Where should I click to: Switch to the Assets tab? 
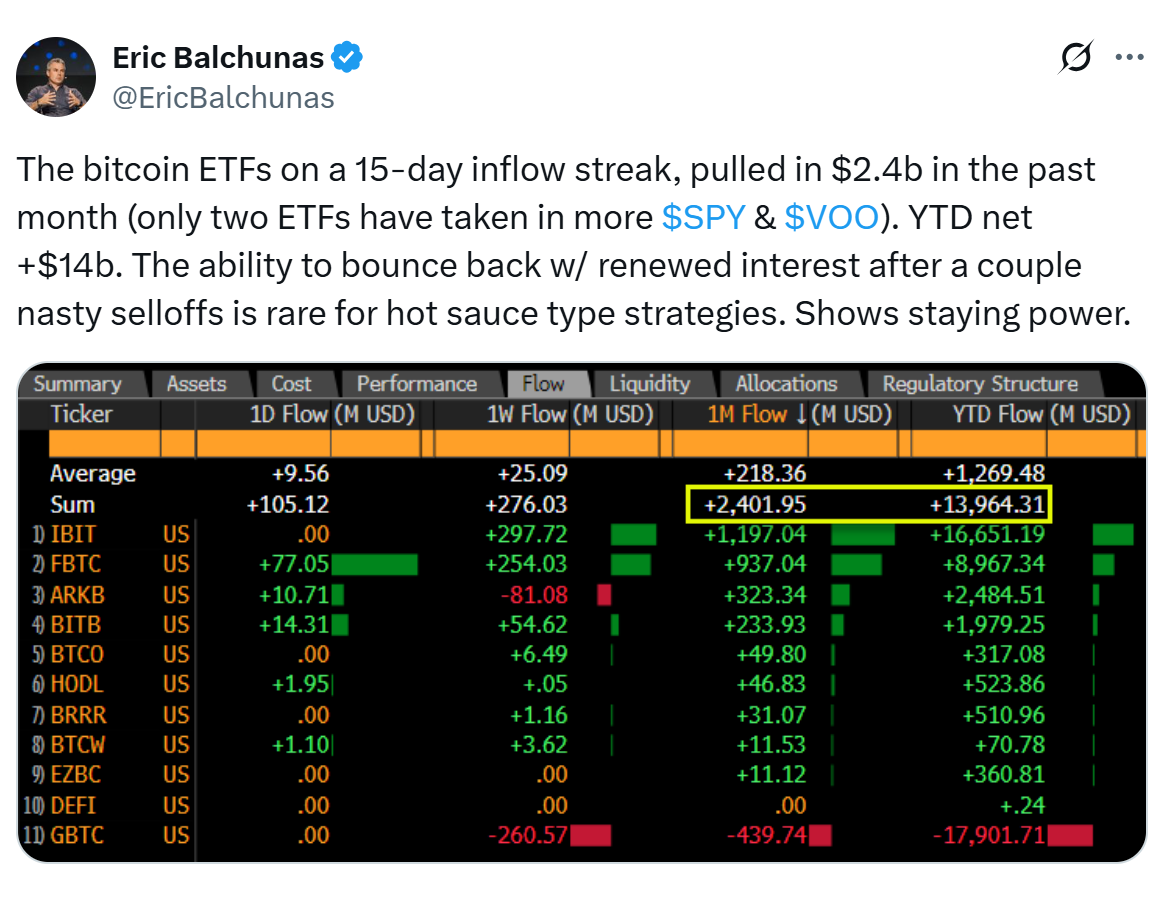(196, 384)
